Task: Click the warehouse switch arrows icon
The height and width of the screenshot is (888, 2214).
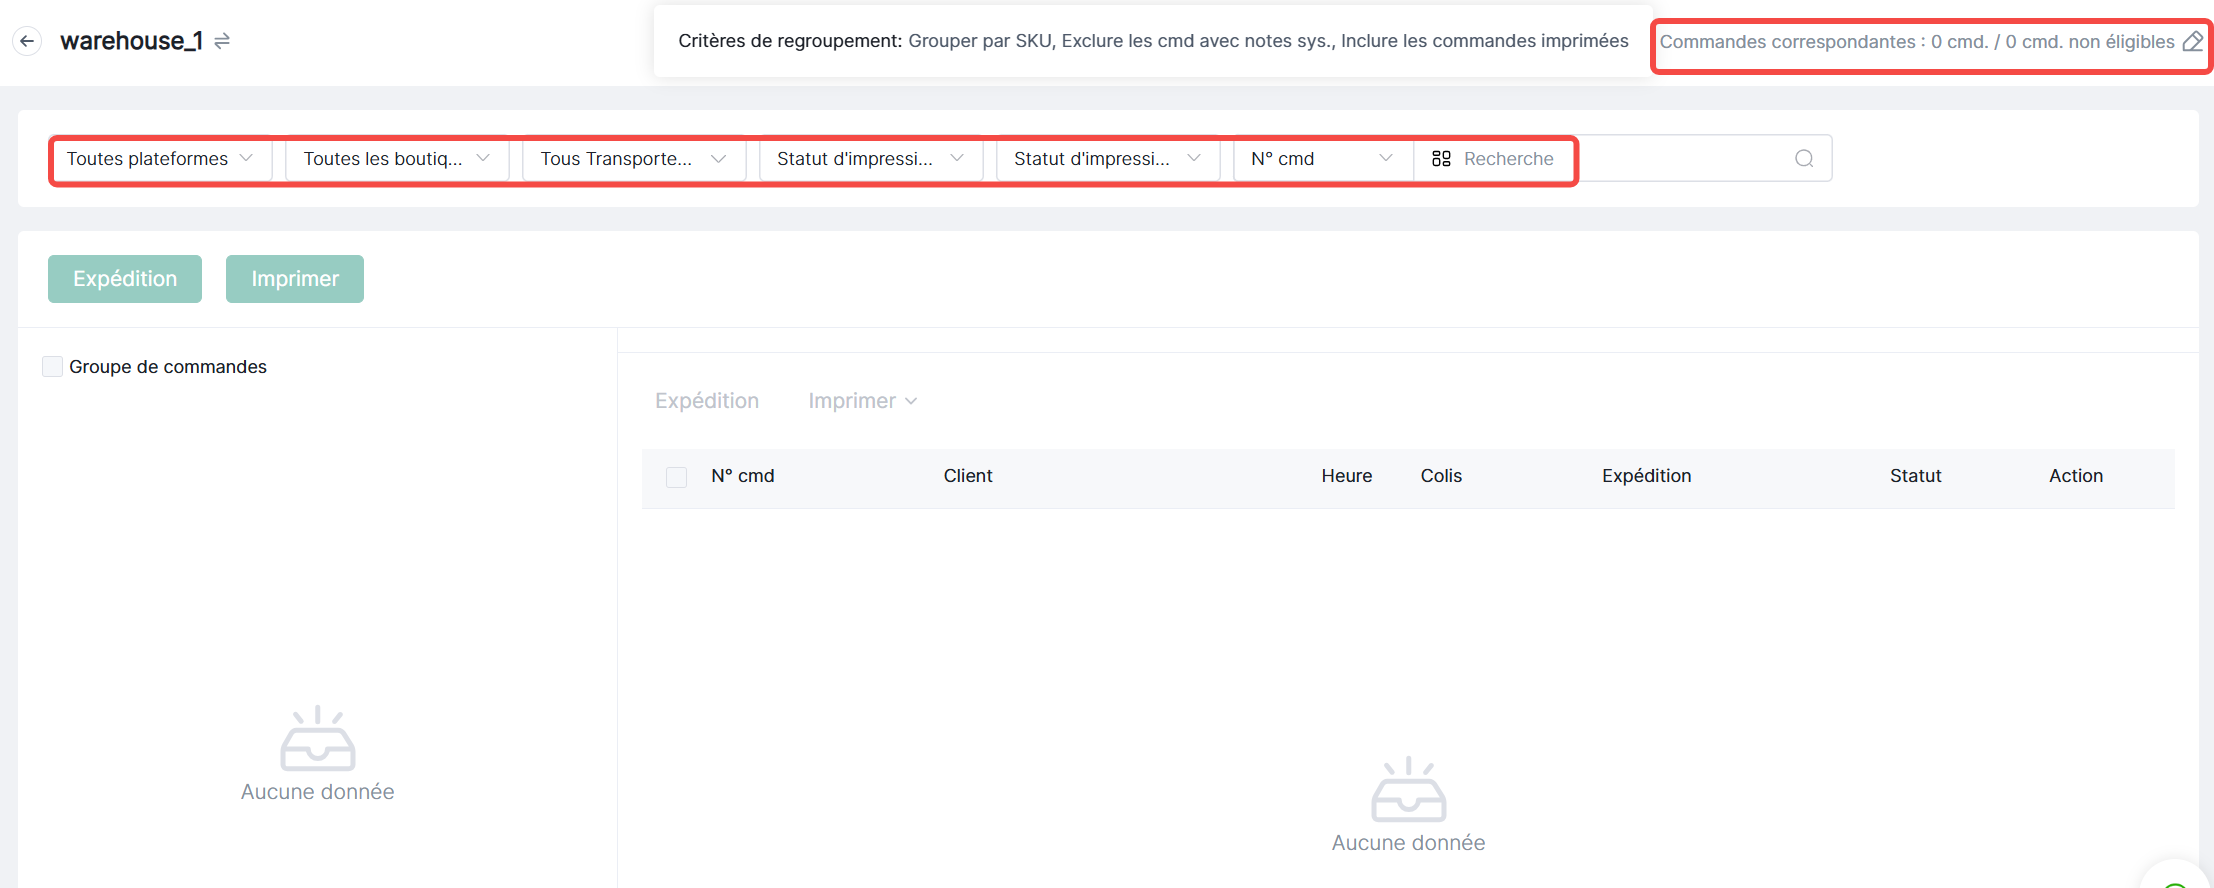Action: pos(222,41)
